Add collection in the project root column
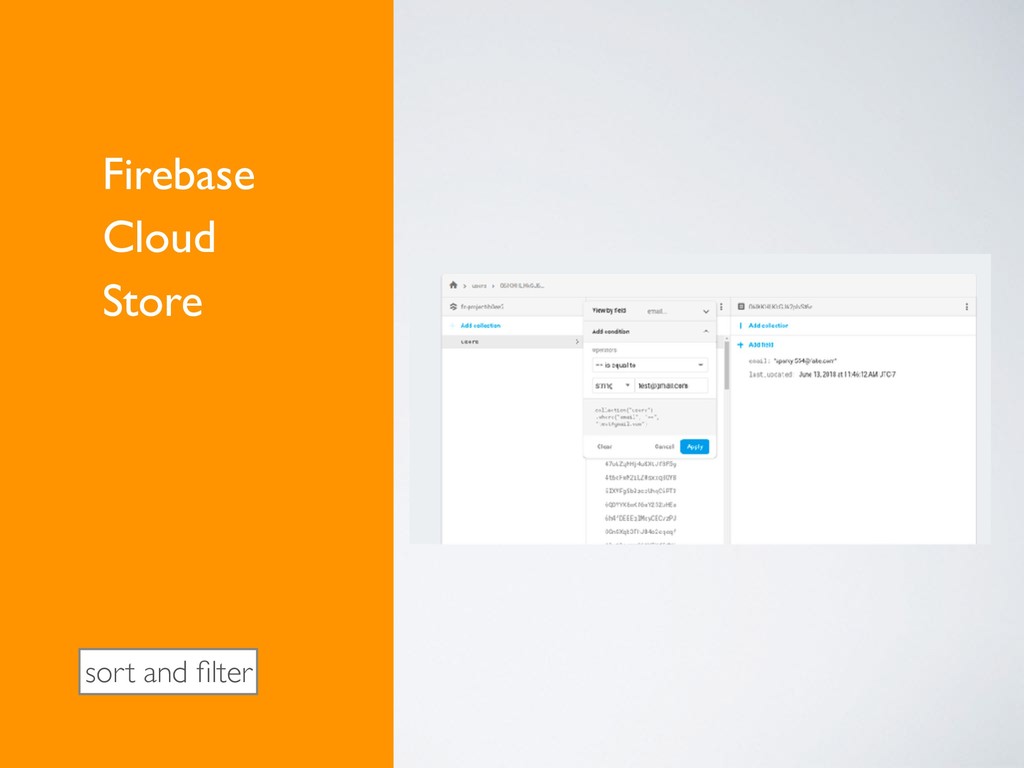Screen dimensions: 1024x768 pyautogui.click(x=480, y=325)
